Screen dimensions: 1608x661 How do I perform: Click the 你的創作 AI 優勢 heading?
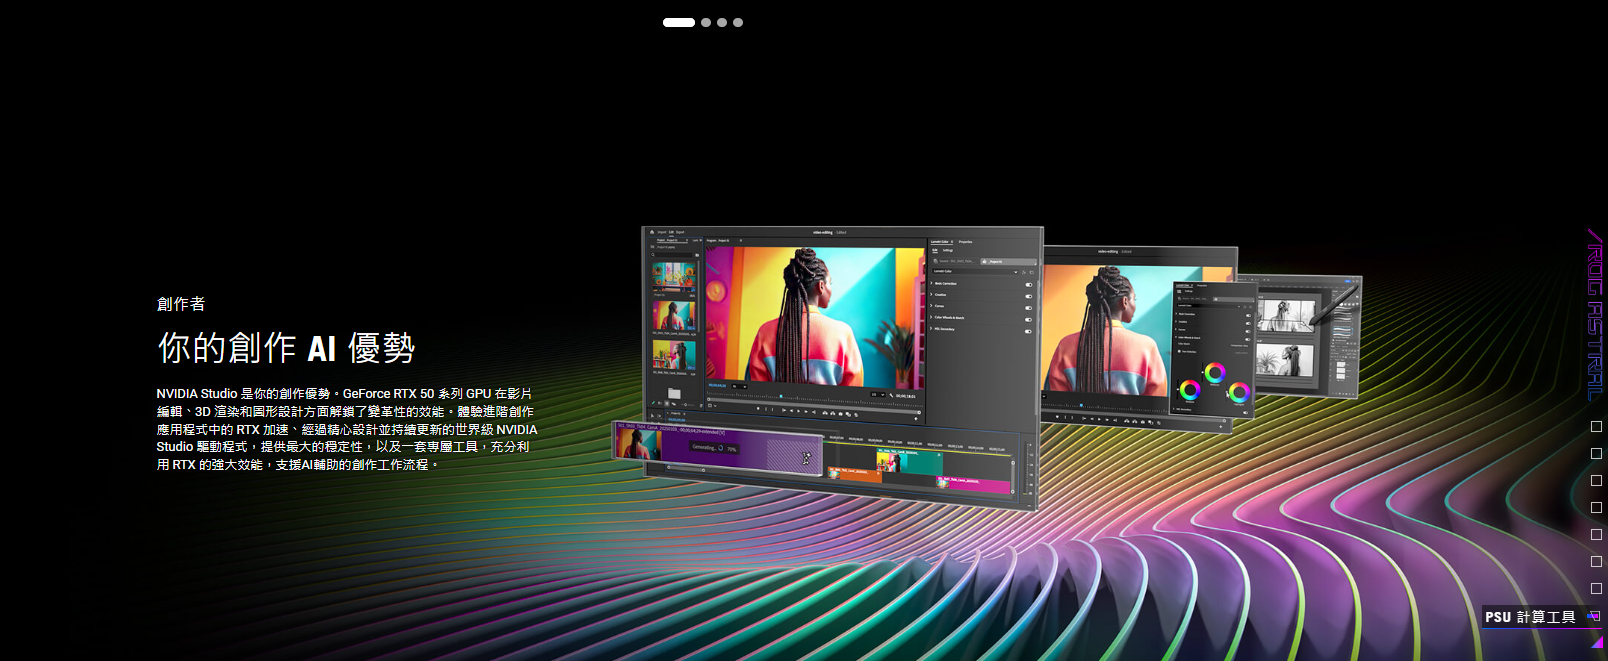[286, 348]
